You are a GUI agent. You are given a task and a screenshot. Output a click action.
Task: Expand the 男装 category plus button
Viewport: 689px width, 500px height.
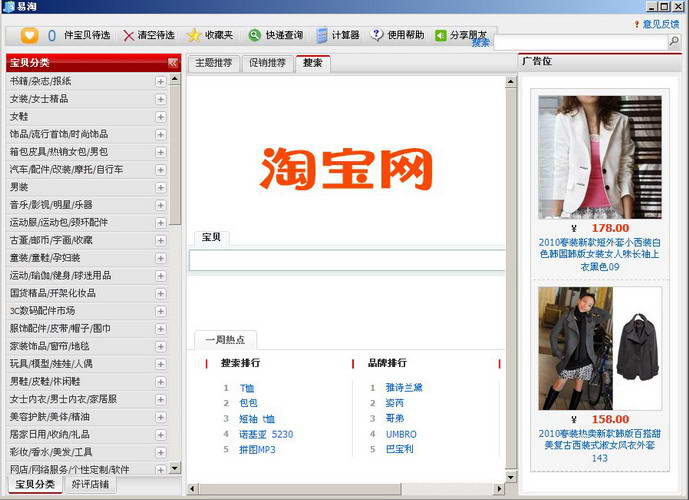pyautogui.click(x=160, y=188)
